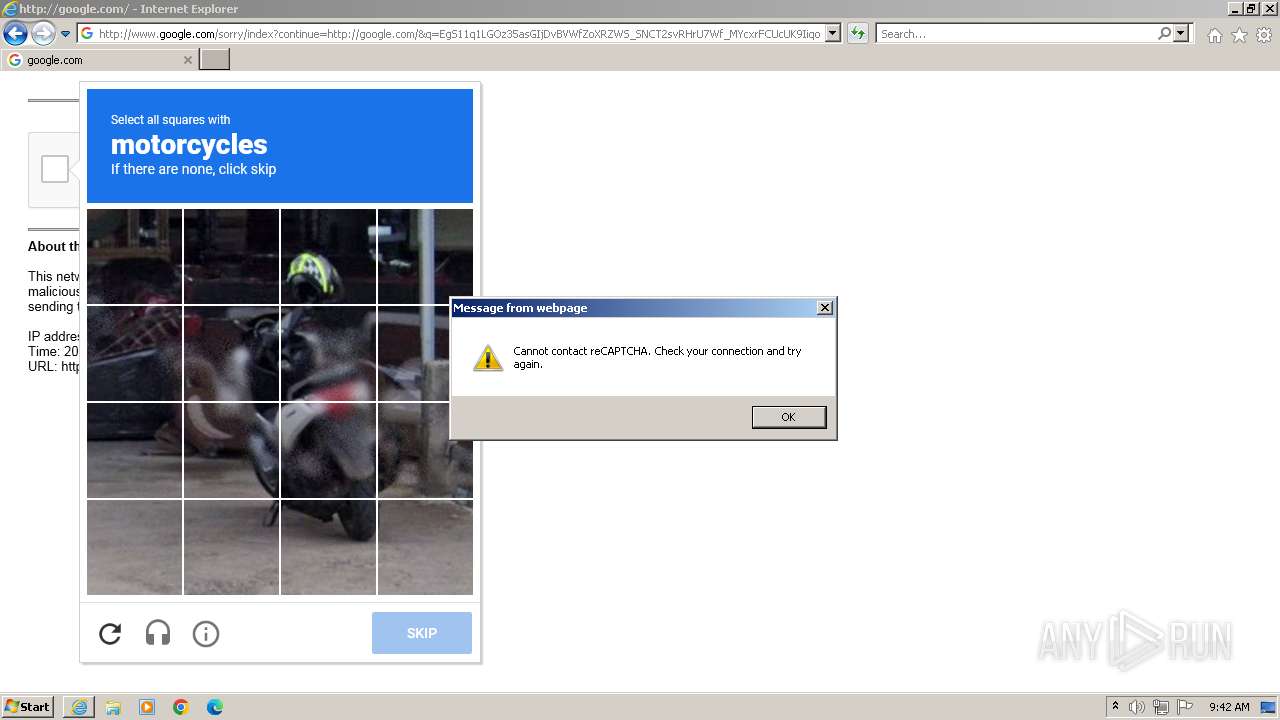Select top-left captcha image tile
This screenshot has height=720, width=1280.
tap(134, 256)
